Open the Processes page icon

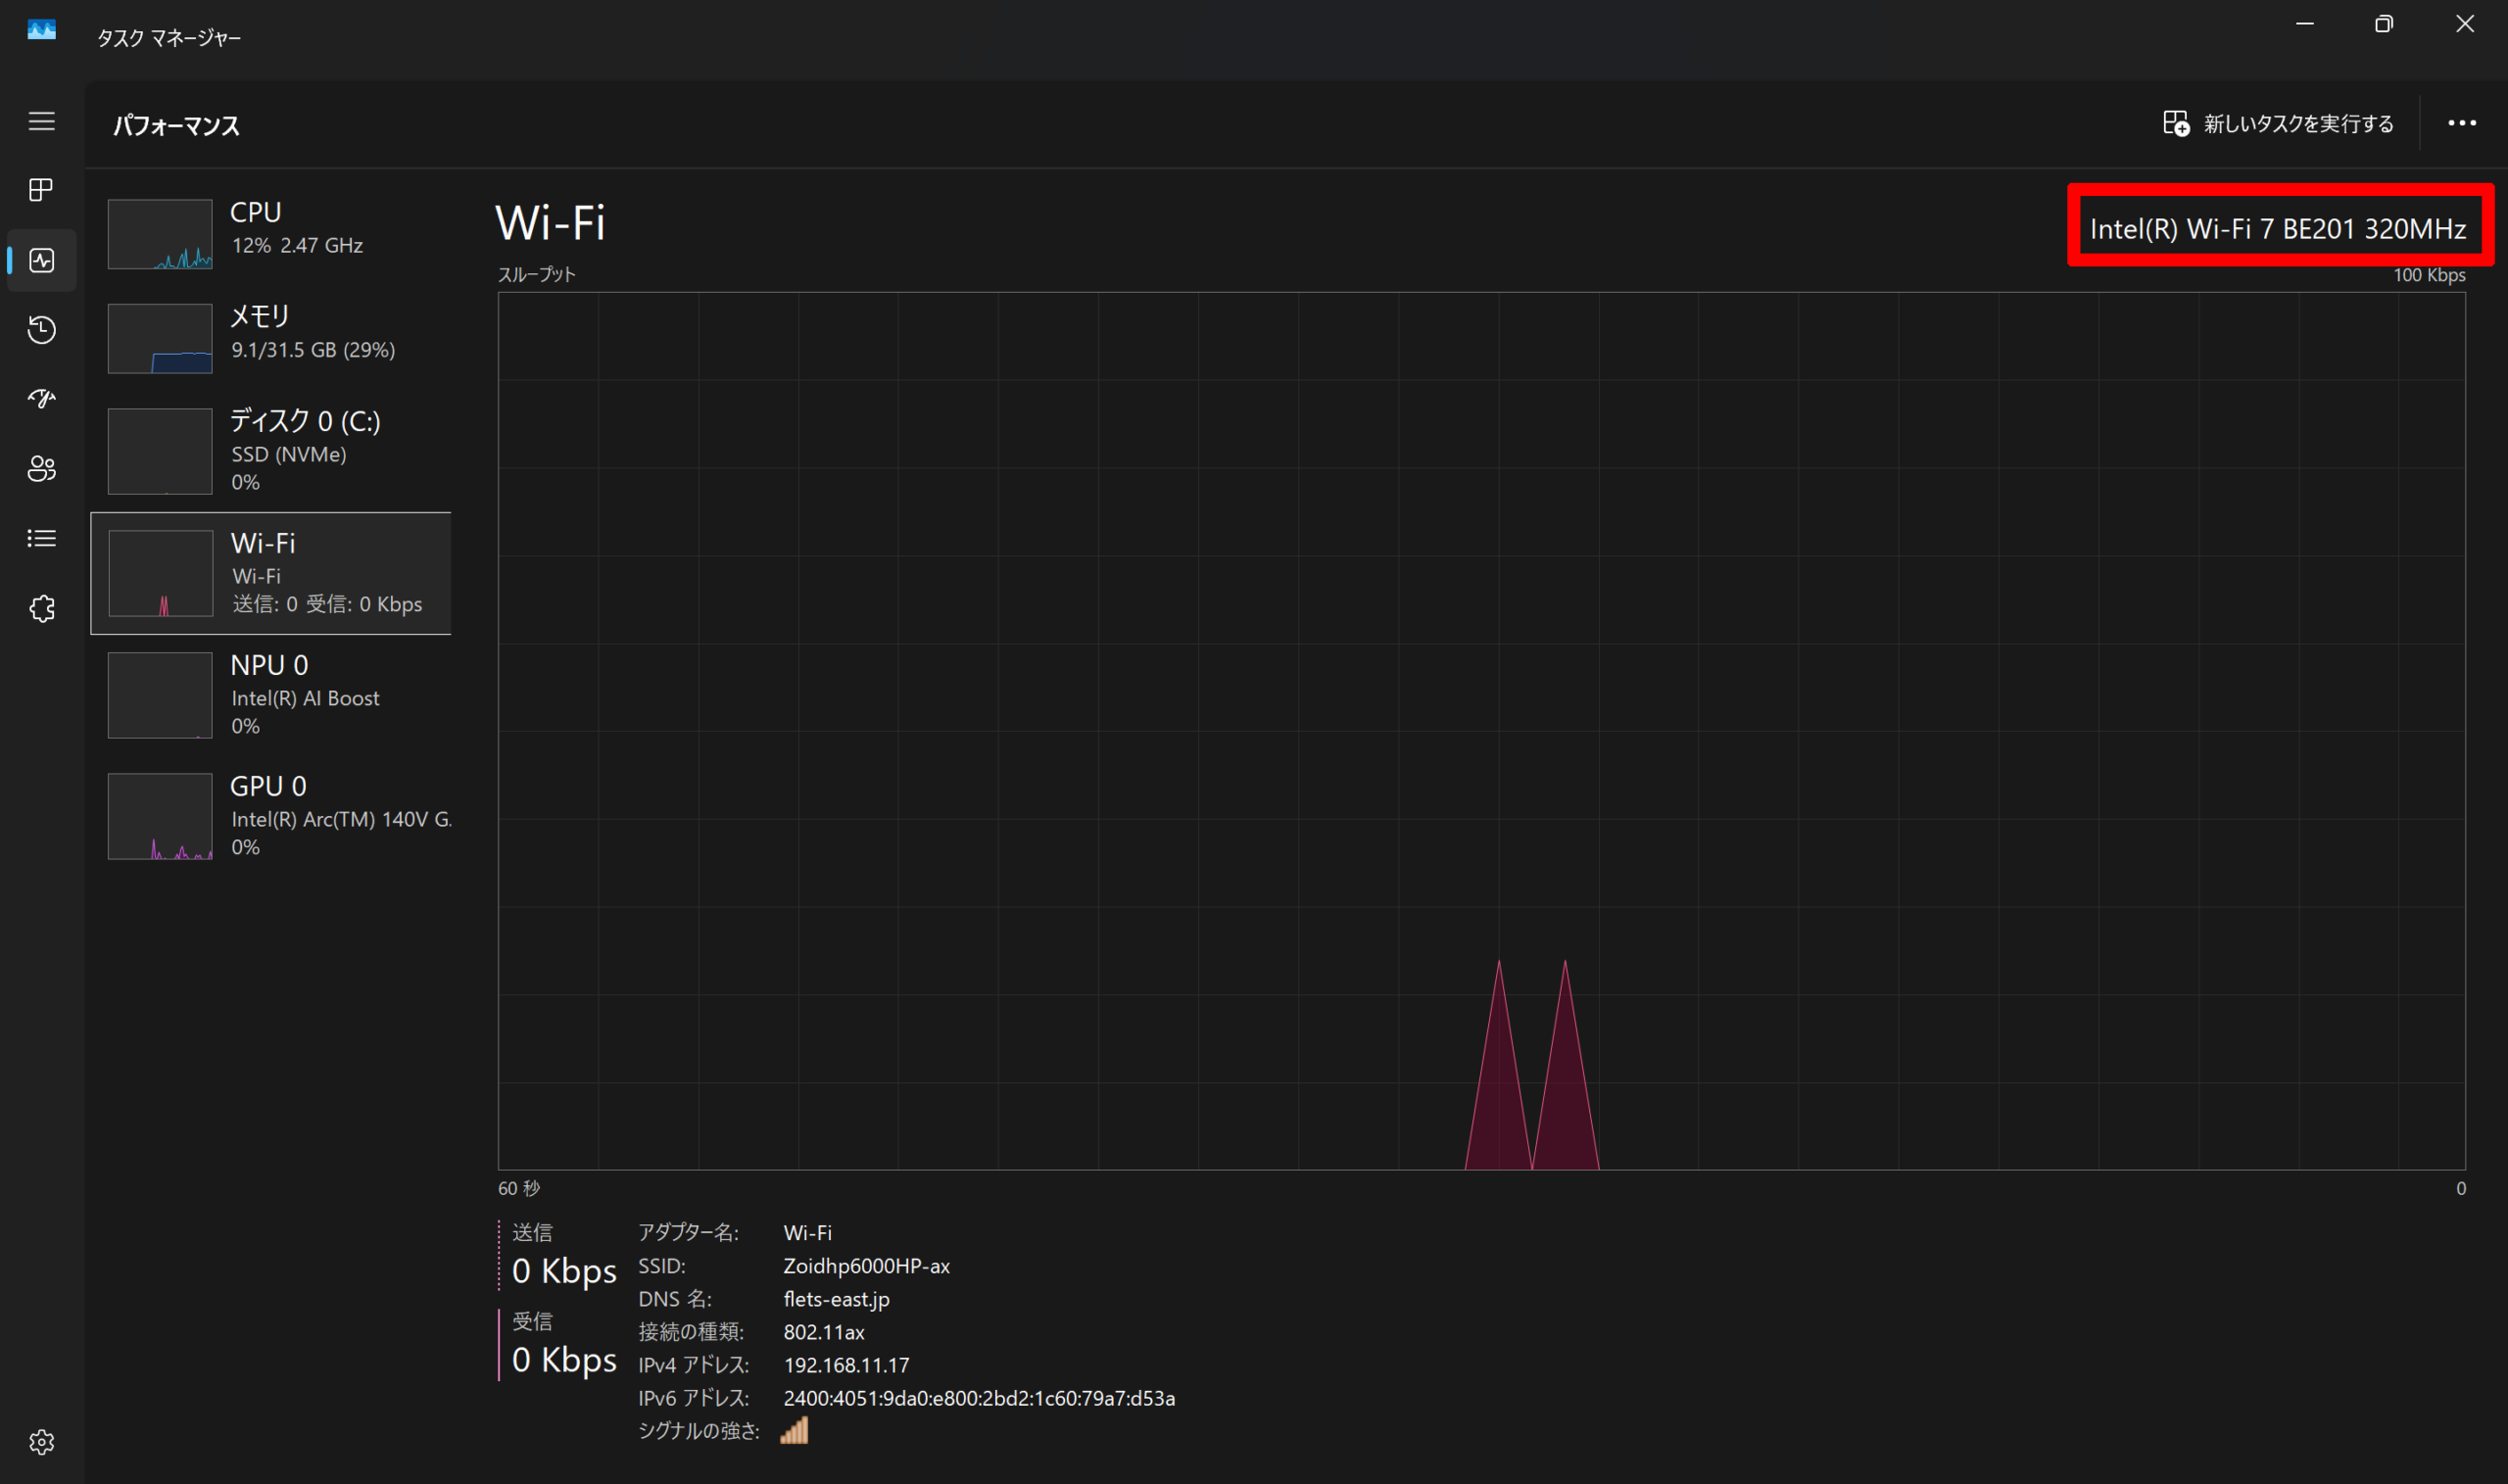click(x=41, y=190)
